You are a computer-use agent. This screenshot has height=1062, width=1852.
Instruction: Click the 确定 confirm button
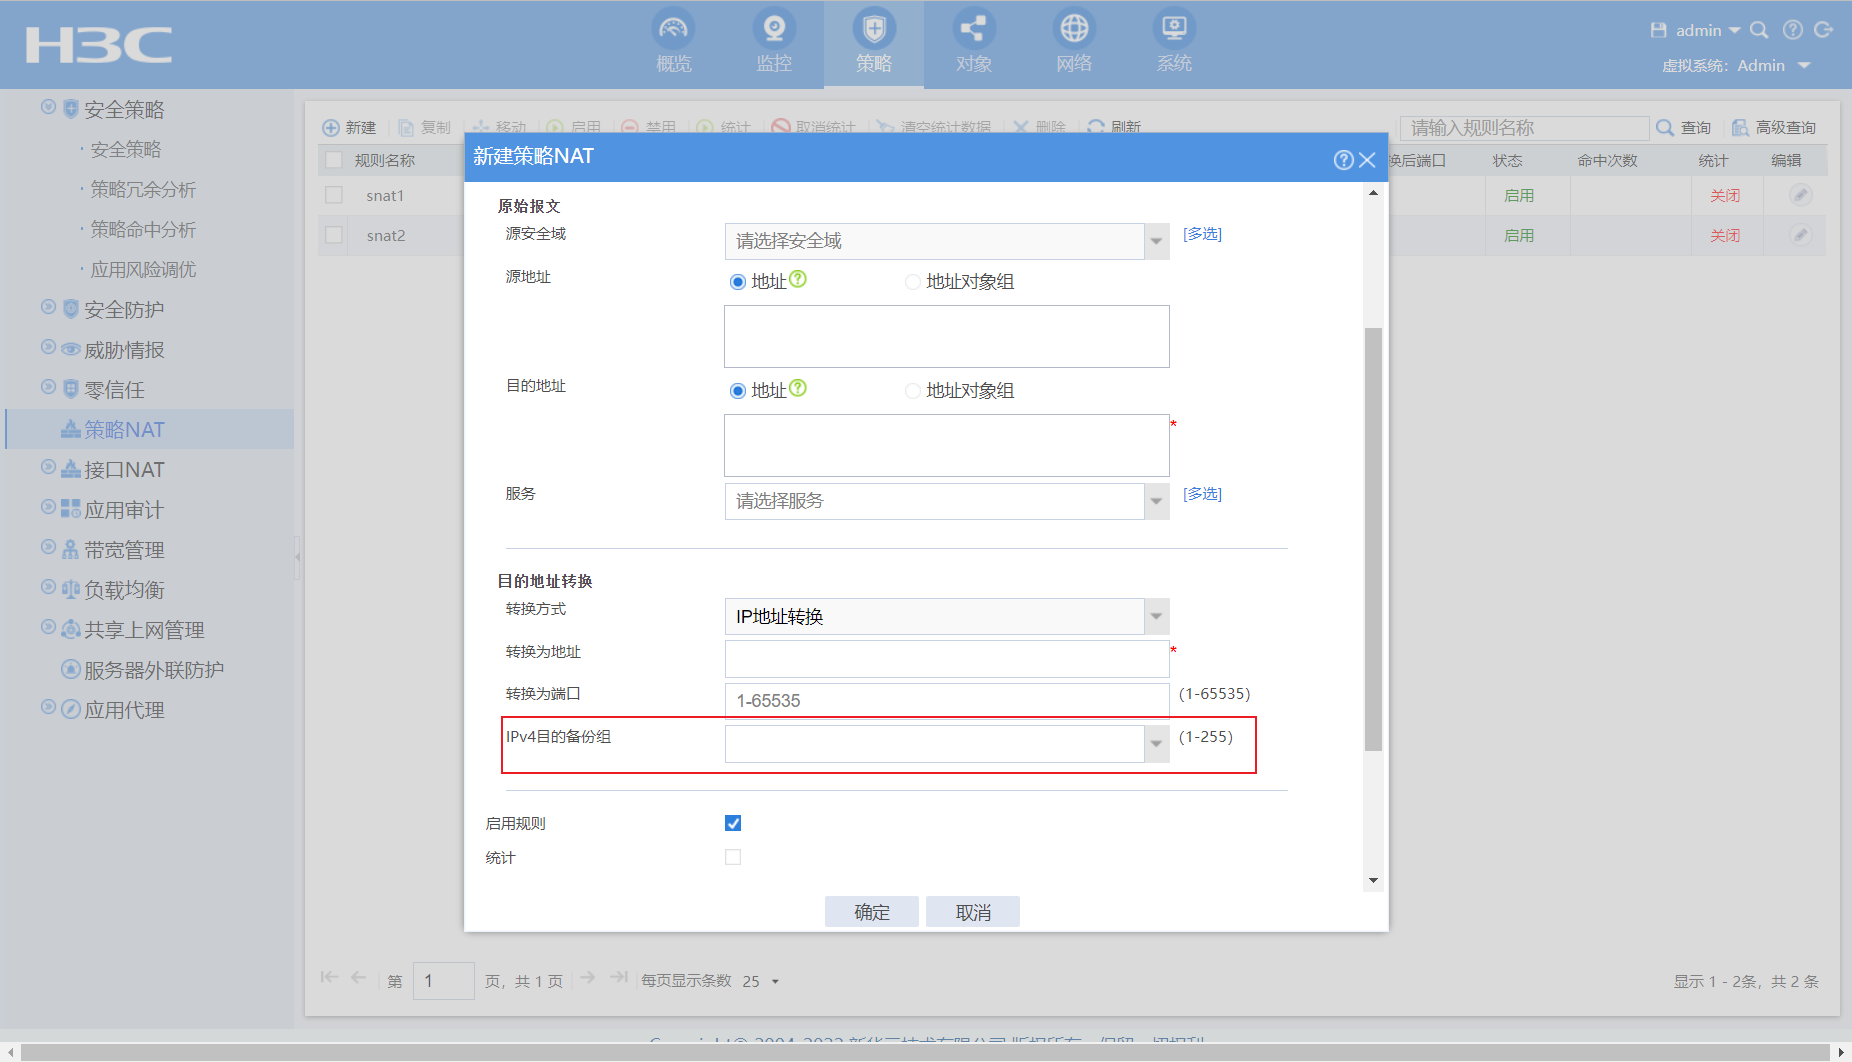(x=871, y=912)
